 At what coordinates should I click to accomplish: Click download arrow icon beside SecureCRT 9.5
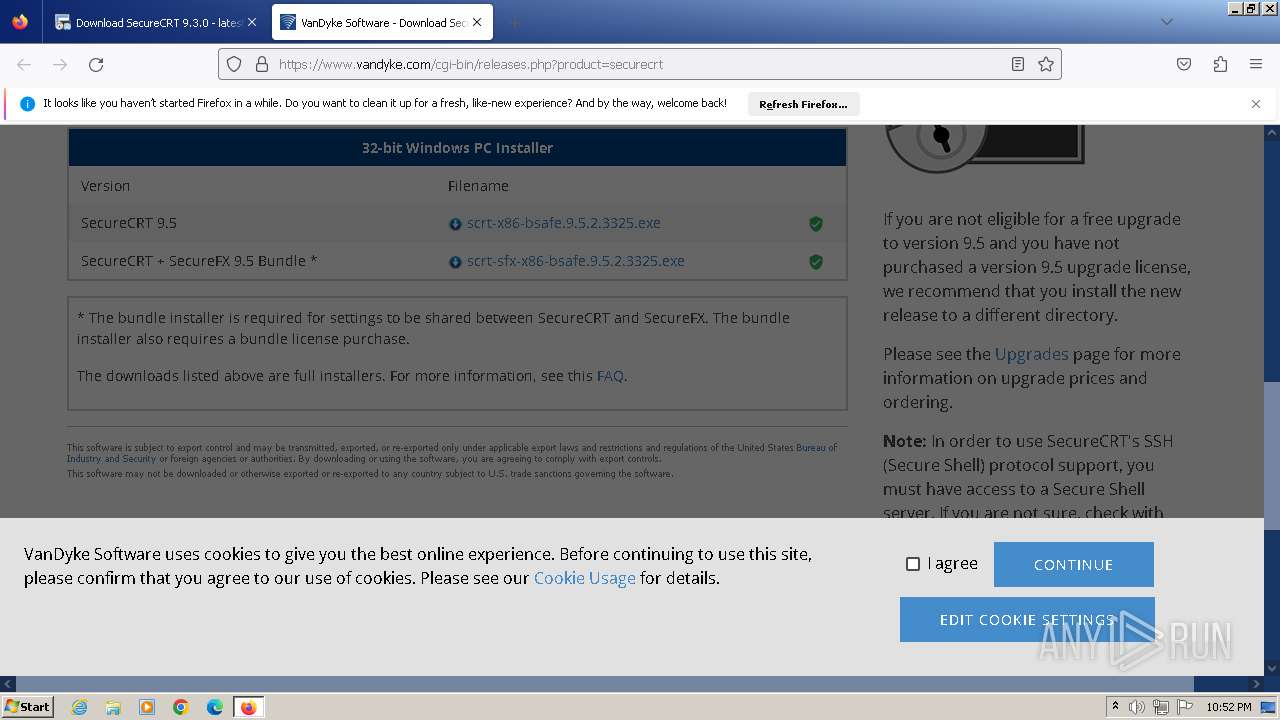[455, 224]
